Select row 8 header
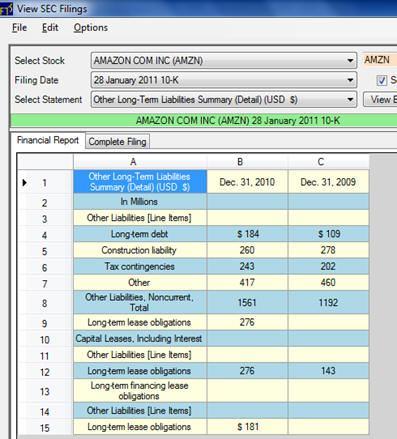The width and height of the screenshot is (397, 439). click(x=45, y=303)
